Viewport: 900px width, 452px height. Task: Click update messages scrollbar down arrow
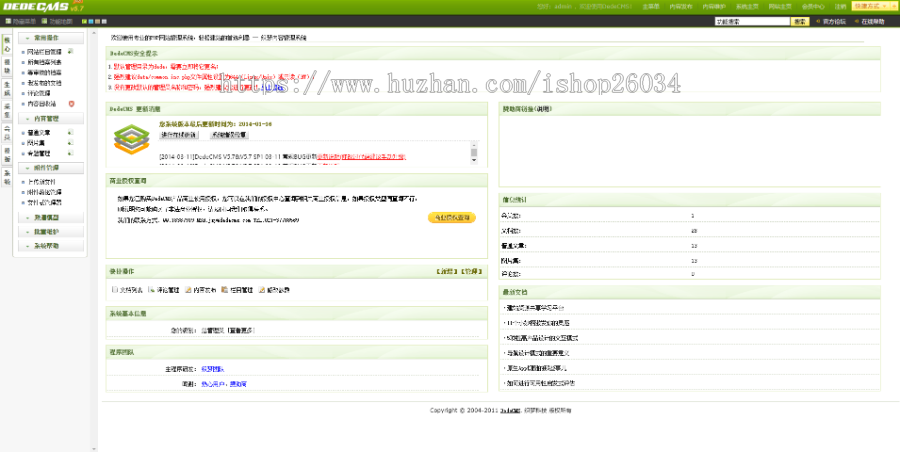pos(474,161)
